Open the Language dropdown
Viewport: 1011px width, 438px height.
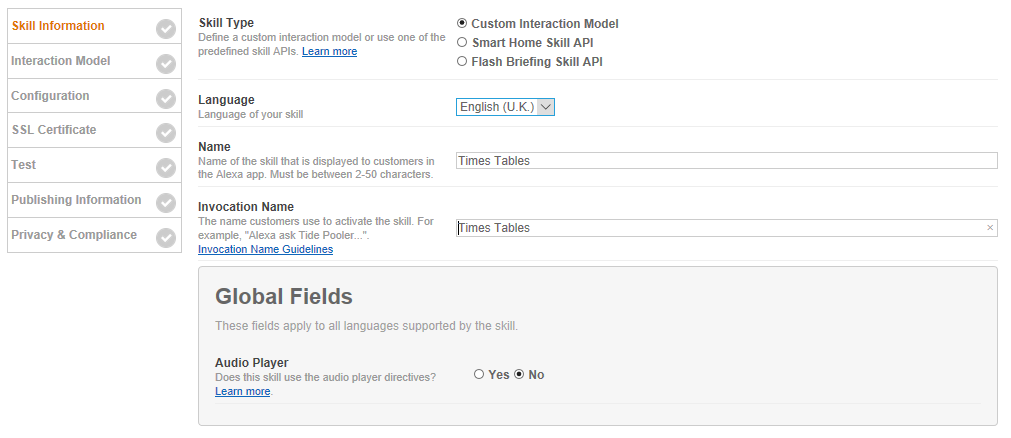point(505,107)
